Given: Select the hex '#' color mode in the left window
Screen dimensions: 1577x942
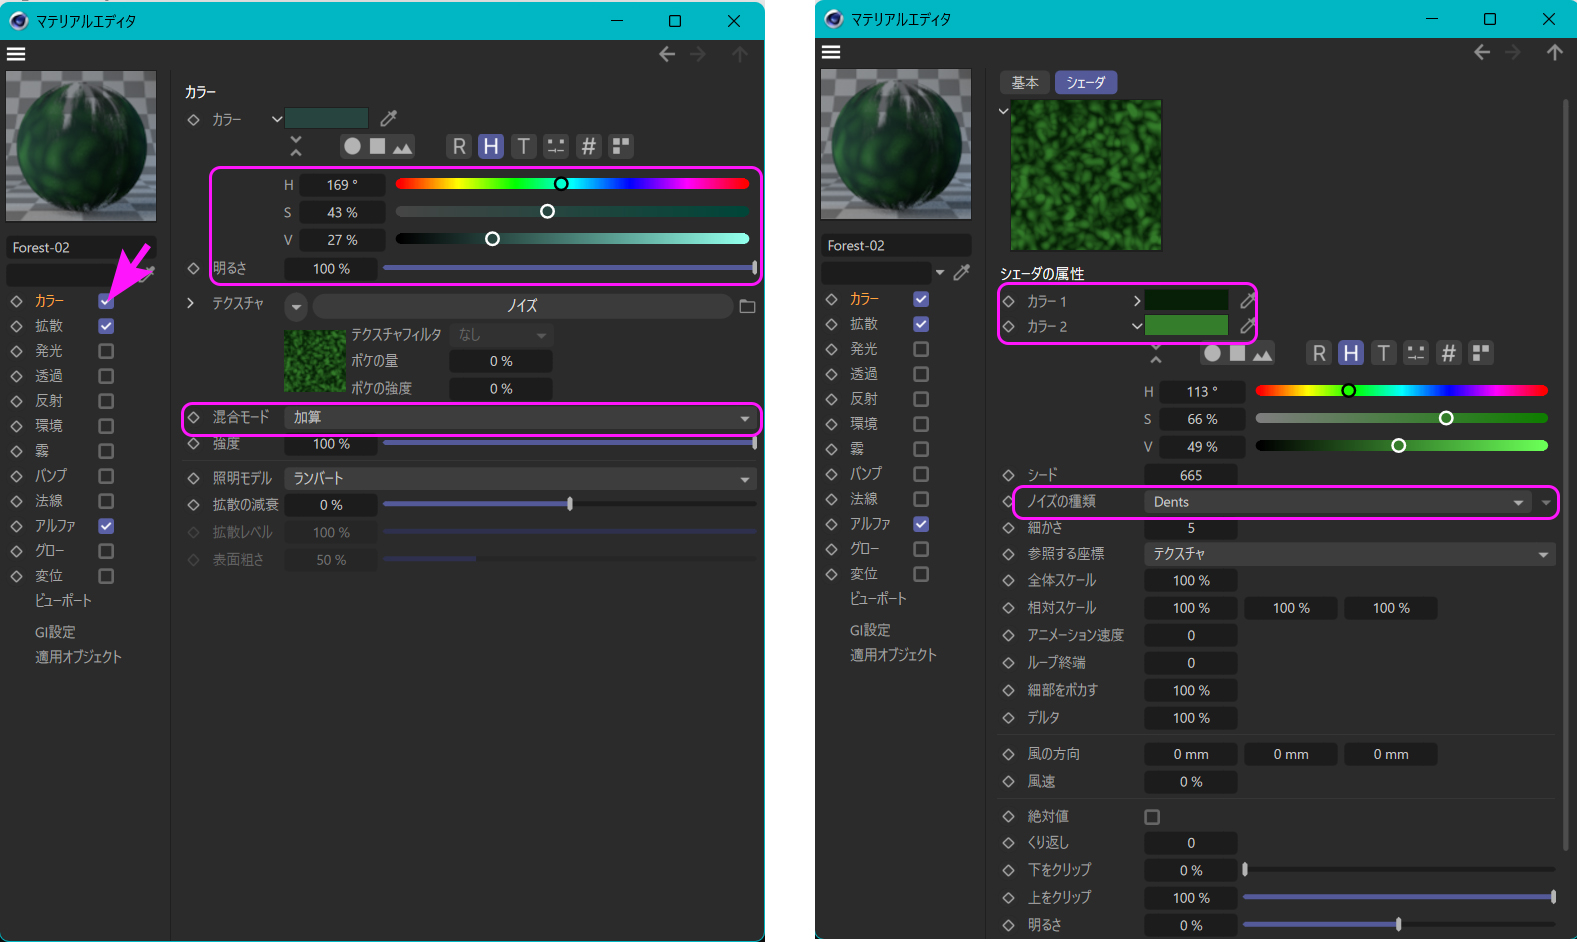Looking at the screenshot, I should (589, 147).
